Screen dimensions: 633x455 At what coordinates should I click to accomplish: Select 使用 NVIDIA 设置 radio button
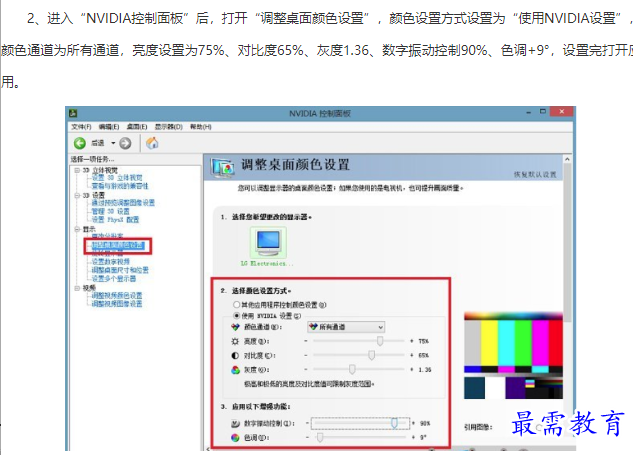[236, 315]
